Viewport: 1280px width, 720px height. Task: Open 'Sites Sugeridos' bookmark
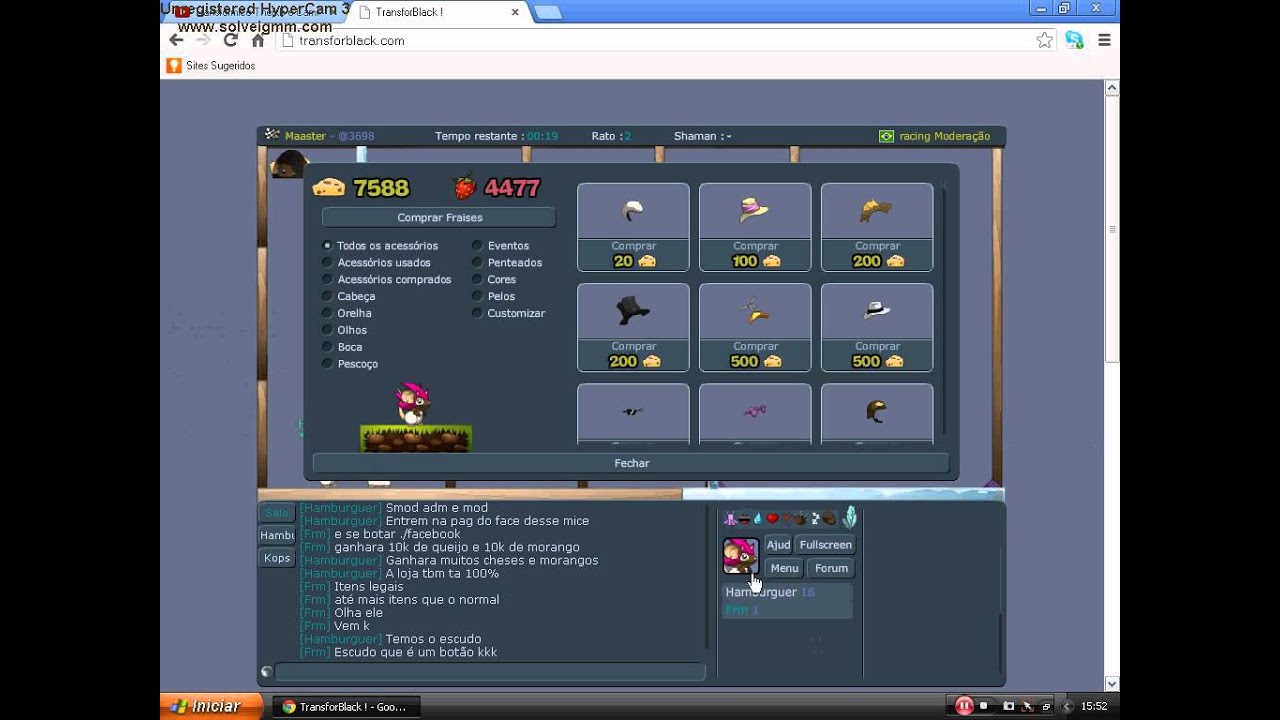(x=211, y=65)
